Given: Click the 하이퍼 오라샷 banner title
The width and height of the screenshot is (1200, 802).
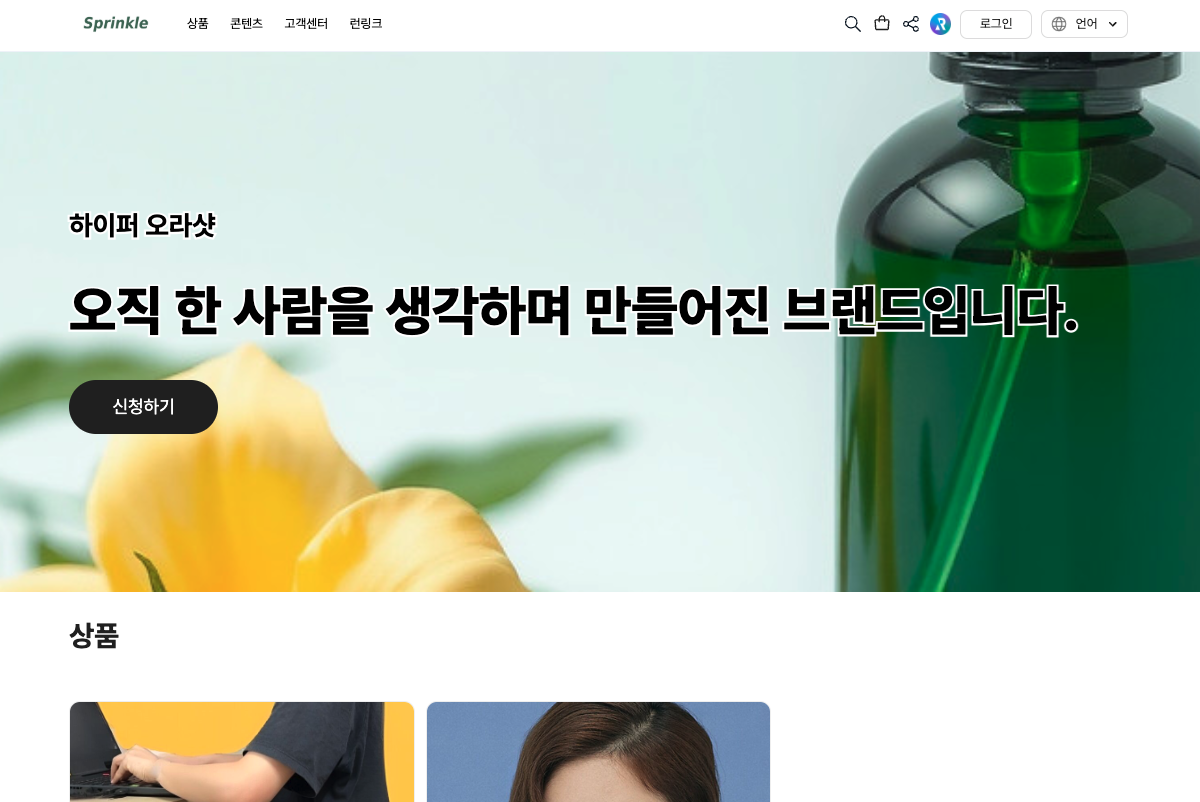Looking at the screenshot, I should point(142,225).
